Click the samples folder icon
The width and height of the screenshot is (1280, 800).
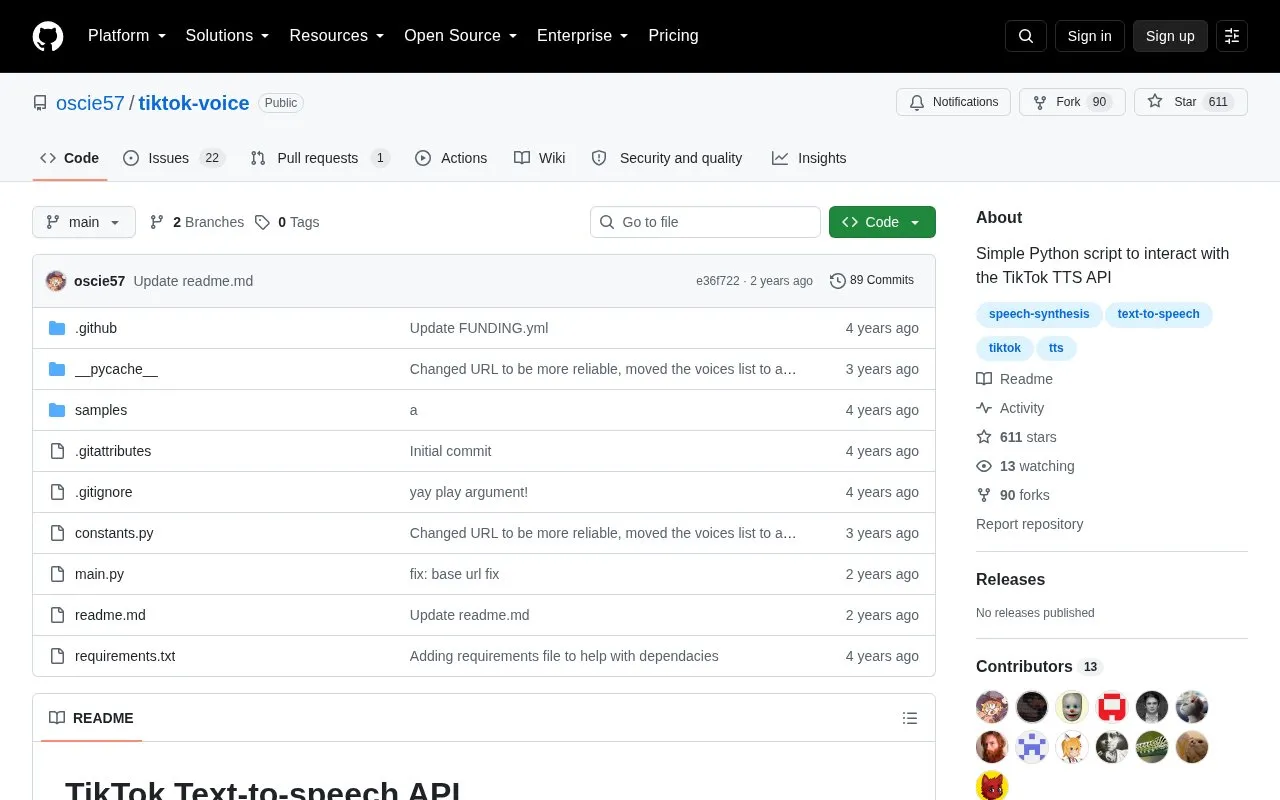click(57, 410)
